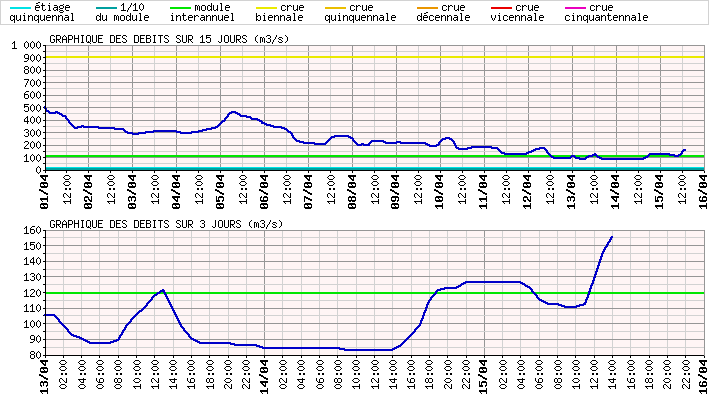Click the '300' y-axis value on 15-day chart
The height and width of the screenshot is (400, 709).
click(x=33, y=133)
